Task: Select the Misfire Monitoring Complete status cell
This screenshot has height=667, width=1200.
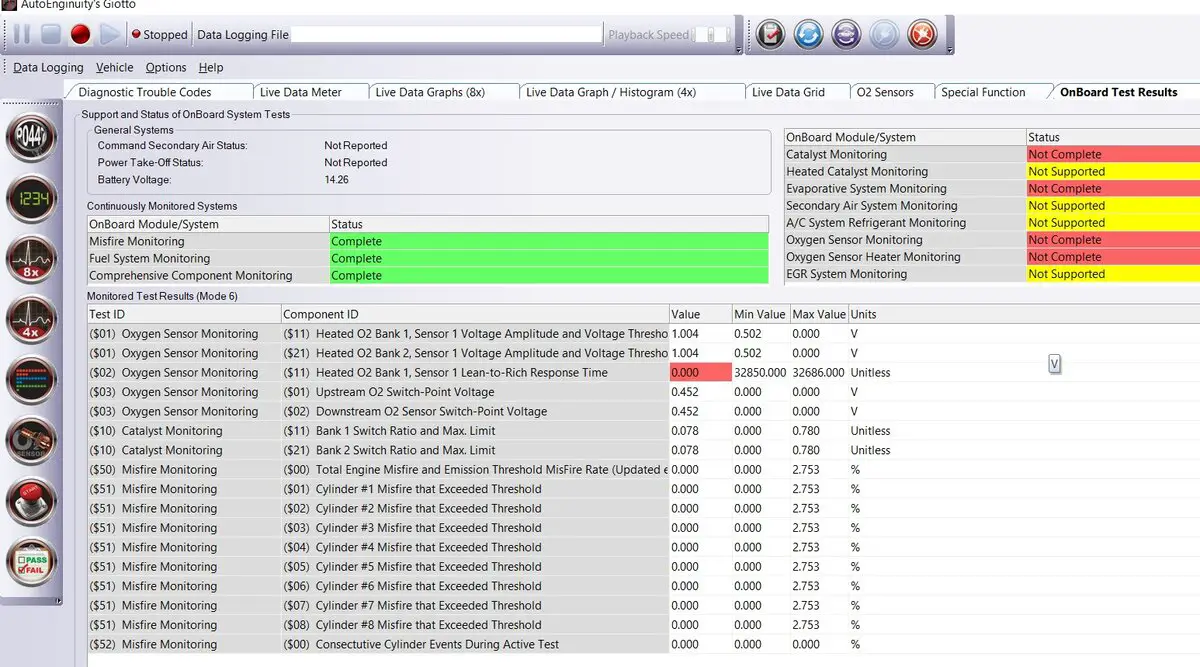Action: click(x=549, y=241)
